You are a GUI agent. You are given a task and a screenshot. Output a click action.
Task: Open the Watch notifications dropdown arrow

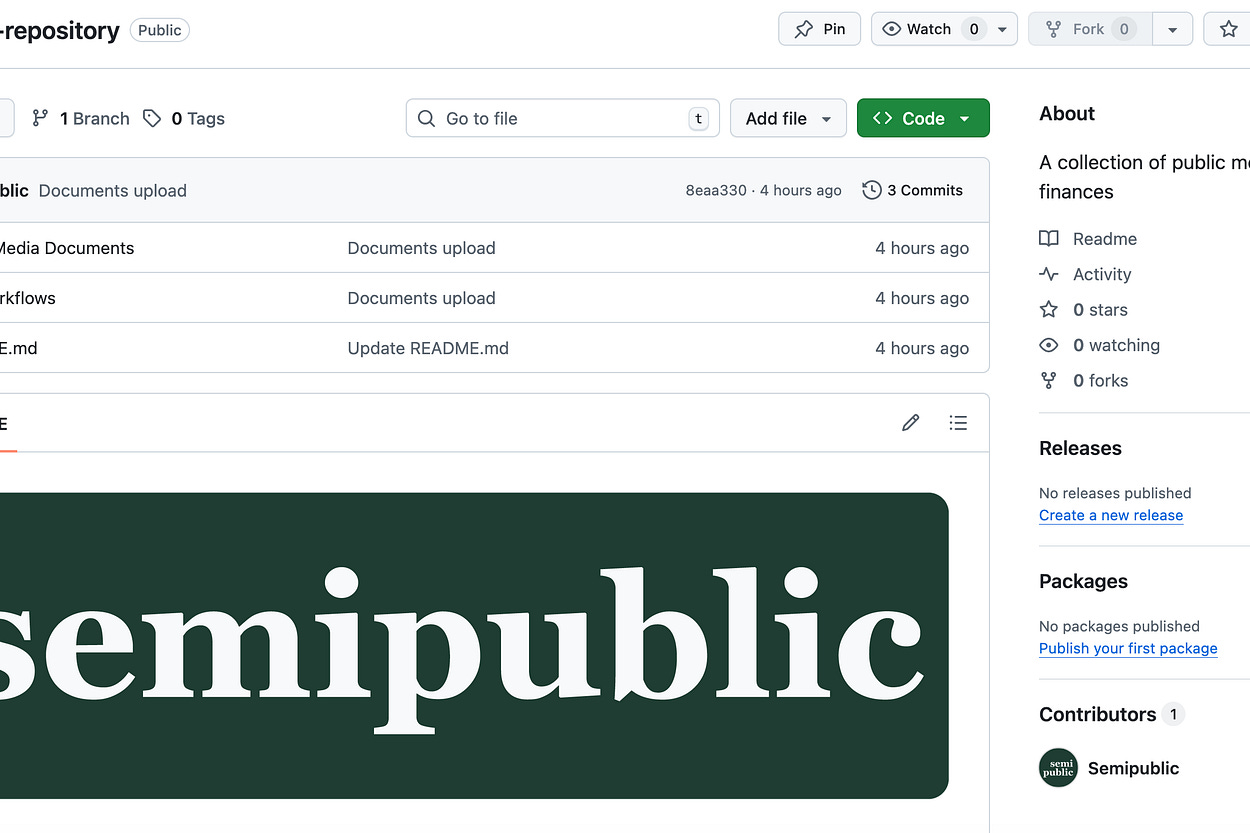1002,29
